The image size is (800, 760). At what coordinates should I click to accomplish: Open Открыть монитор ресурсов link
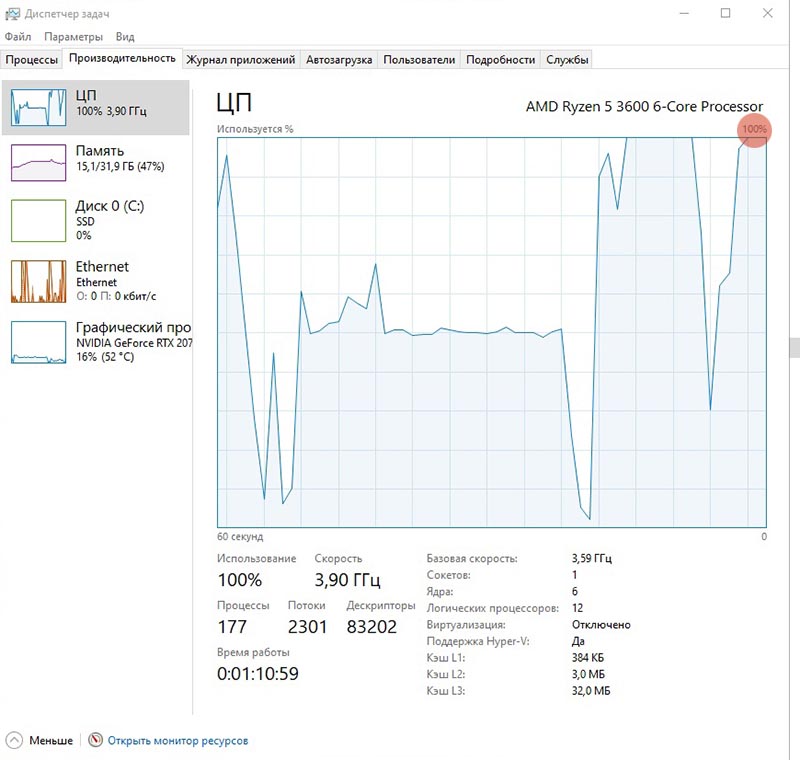(178, 741)
